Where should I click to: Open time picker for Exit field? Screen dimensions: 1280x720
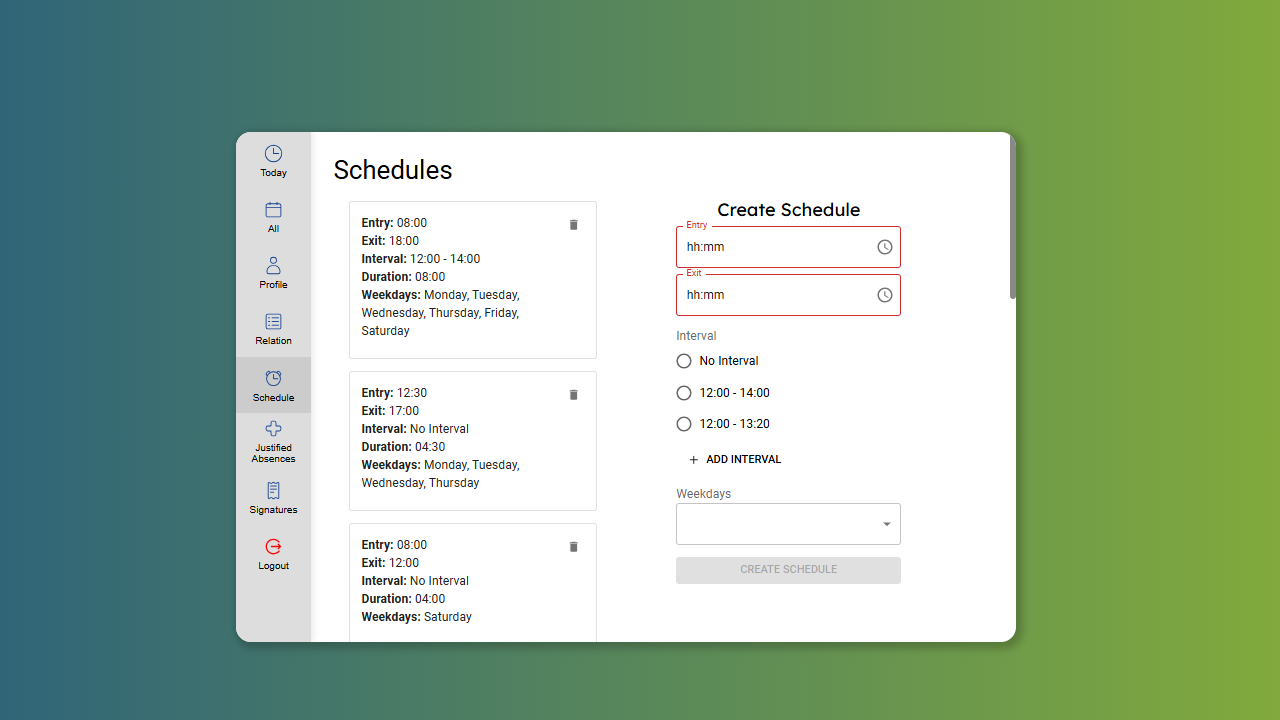click(885, 295)
